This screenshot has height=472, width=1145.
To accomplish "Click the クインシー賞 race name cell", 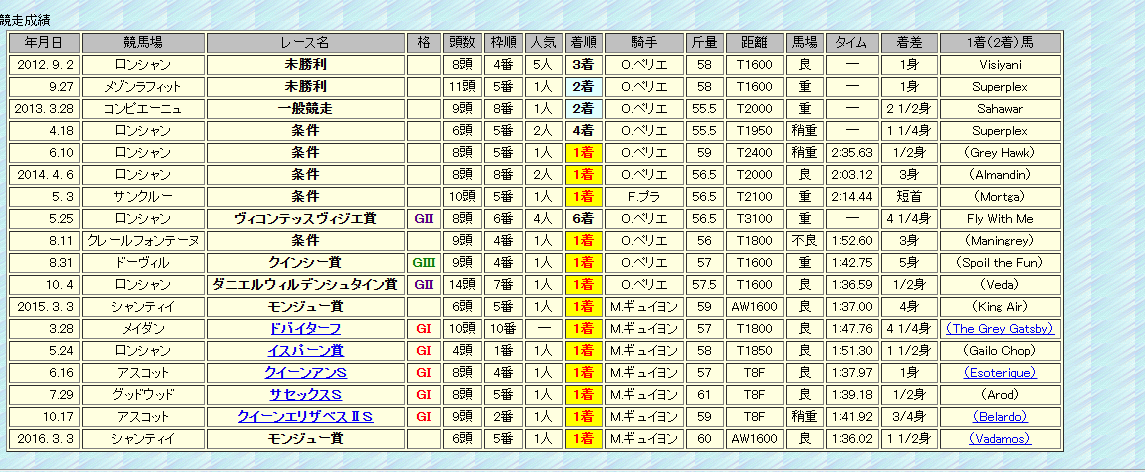I will click(x=305, y=263).
